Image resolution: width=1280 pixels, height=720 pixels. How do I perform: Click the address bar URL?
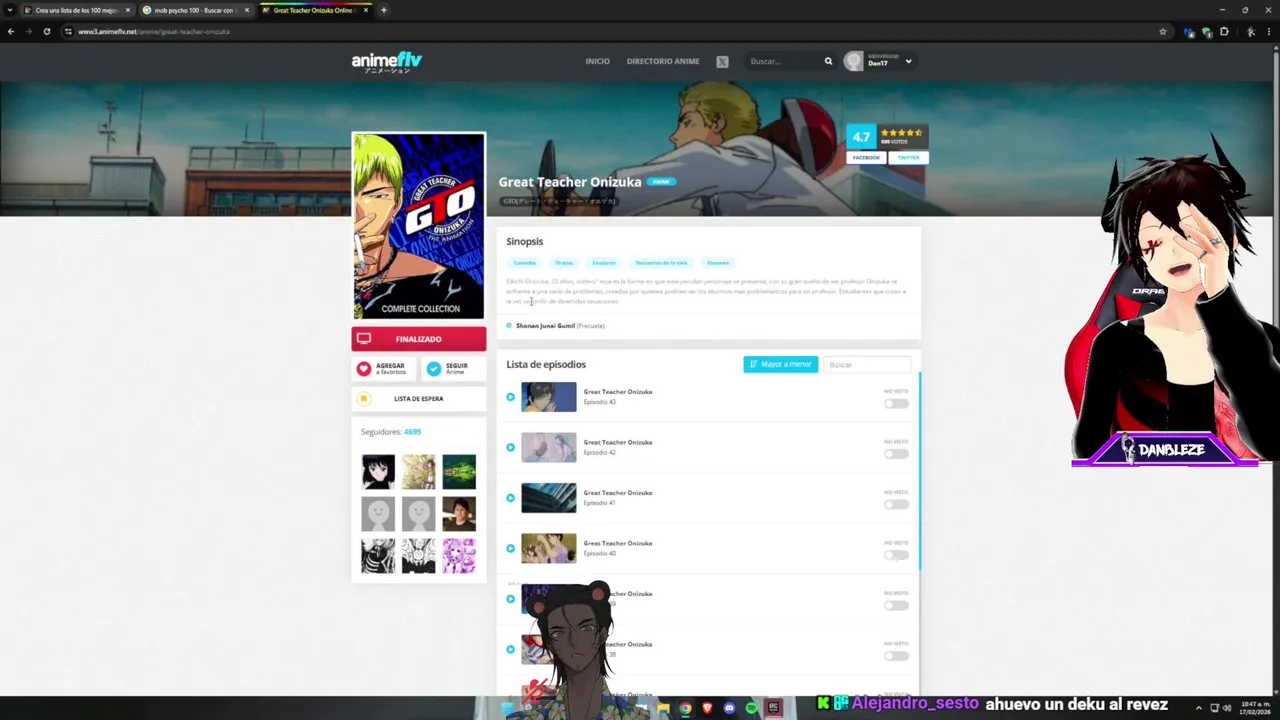[154, 31]
